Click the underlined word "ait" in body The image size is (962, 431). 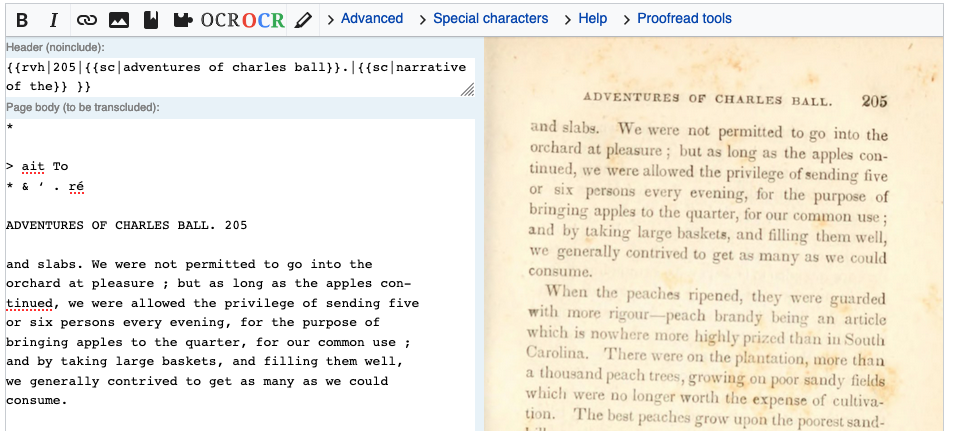[33, 166]
